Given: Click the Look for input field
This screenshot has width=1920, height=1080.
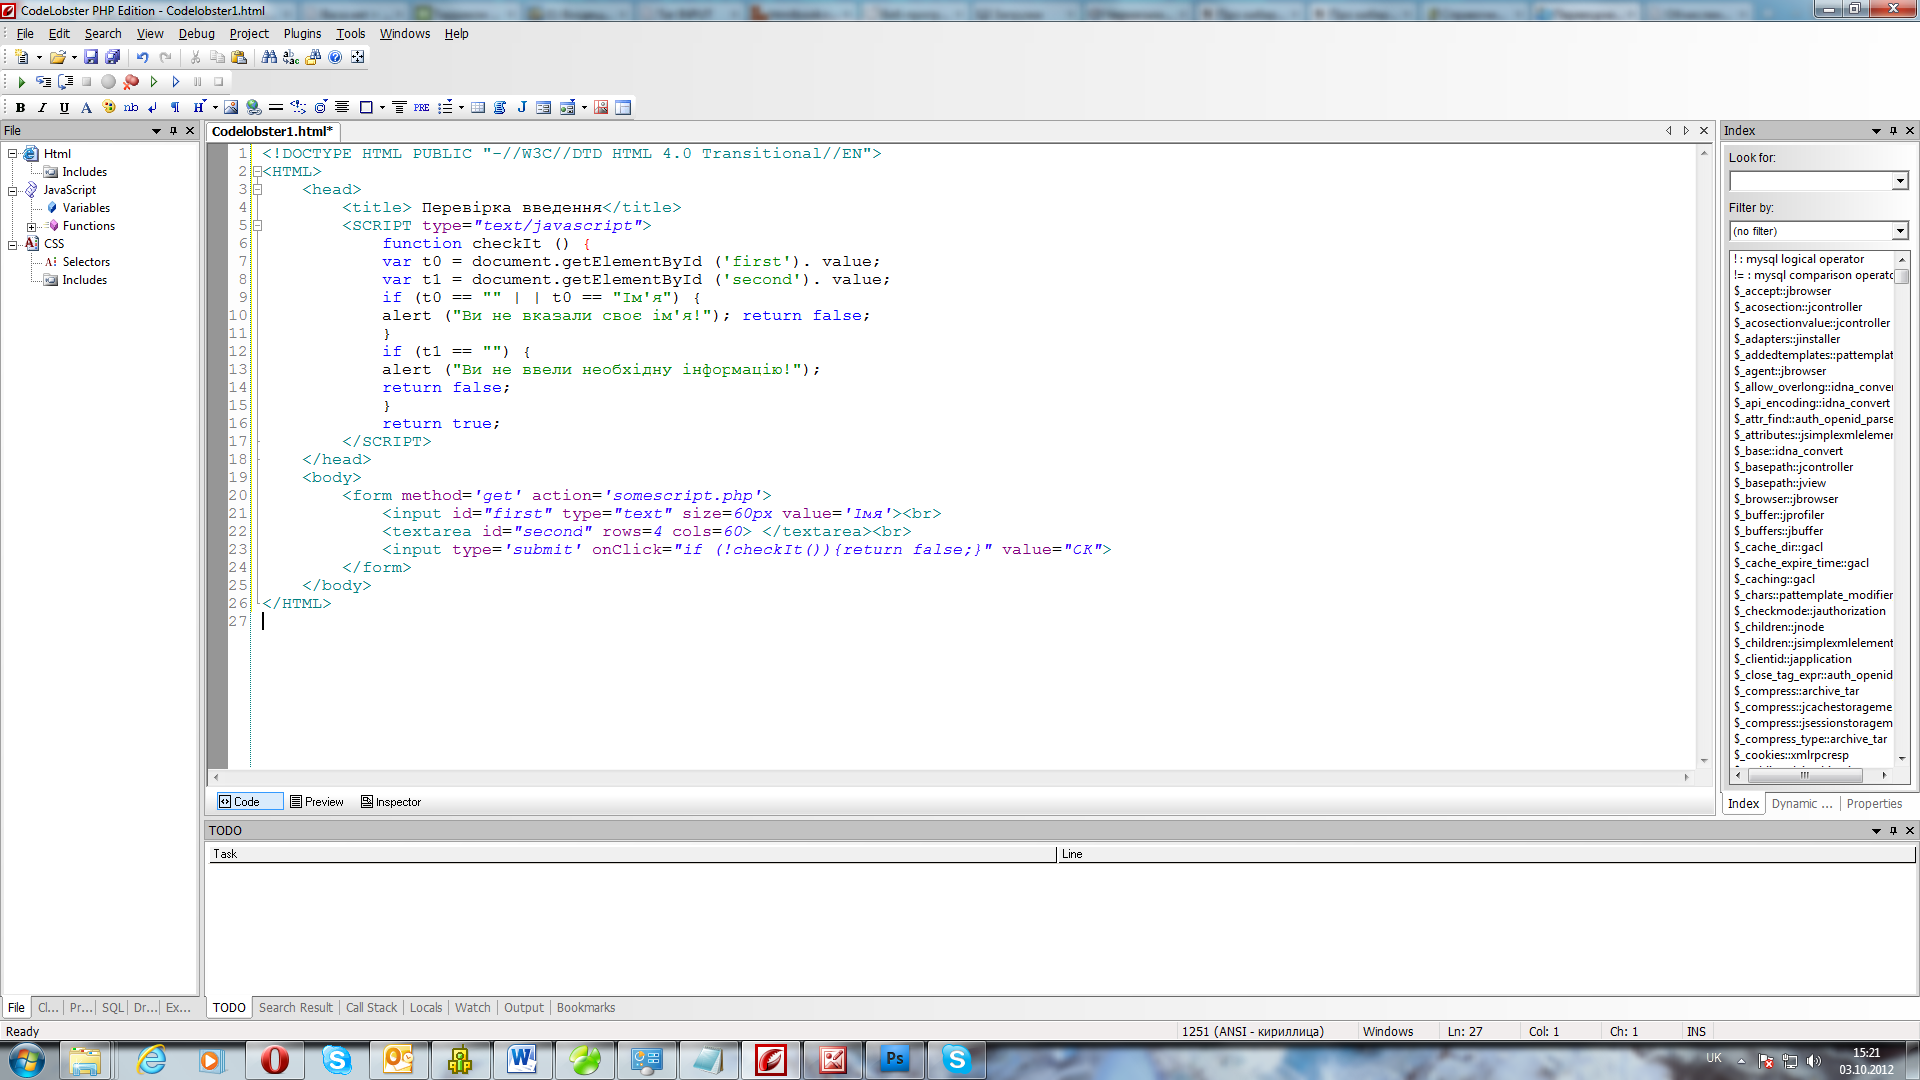Looking at the screenshot, I should tap(1811, 181).
